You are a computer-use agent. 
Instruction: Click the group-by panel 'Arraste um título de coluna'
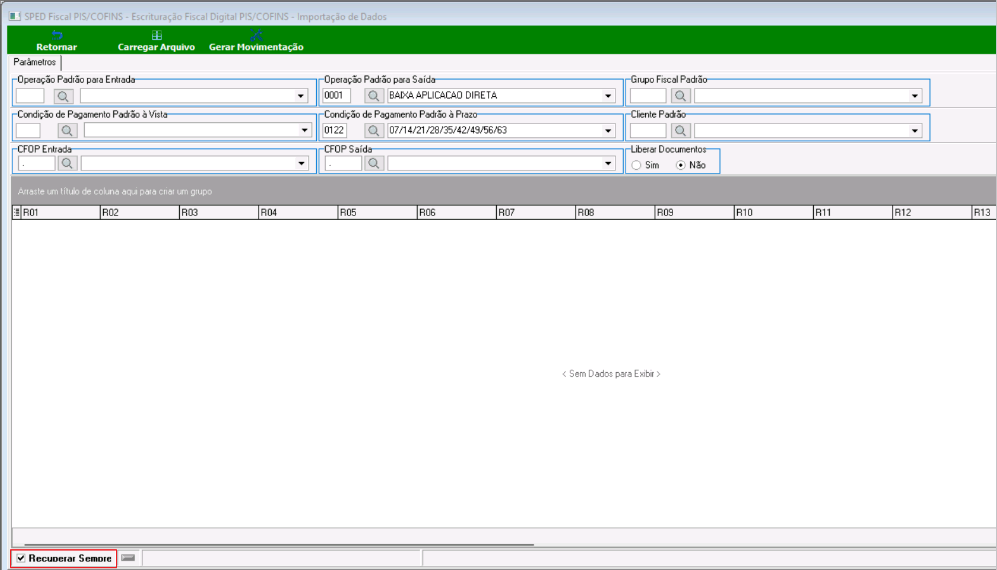pos(504,191)
